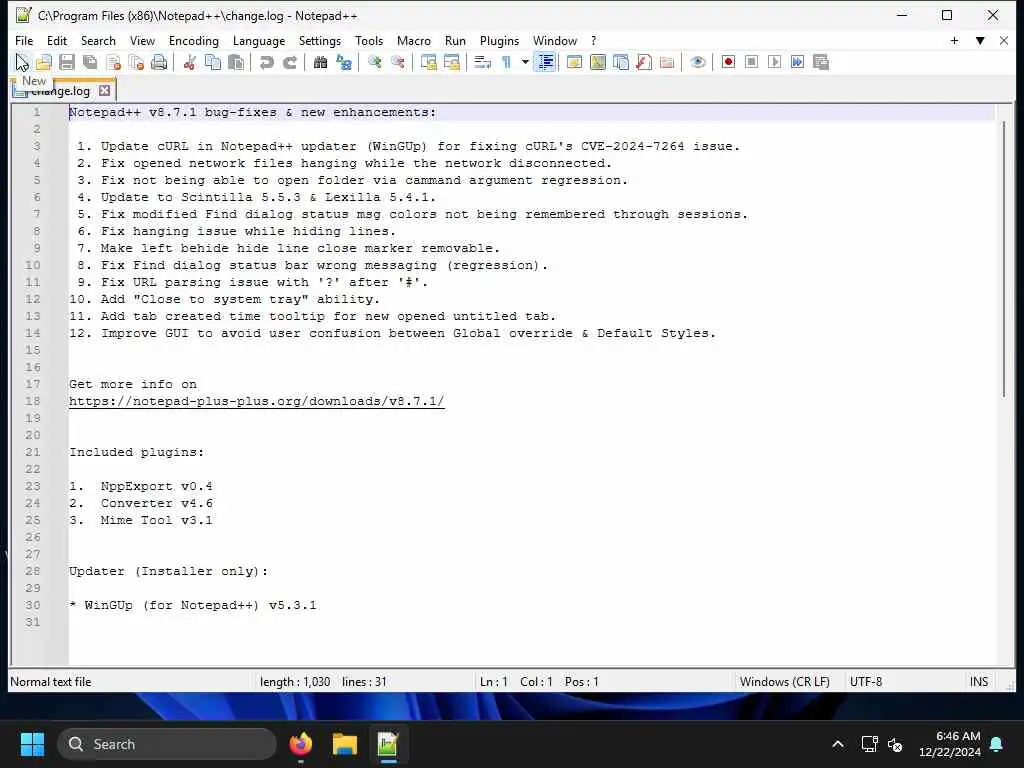Open the Windows Start button
1024x768 pixels.
[x=32, y=744]
